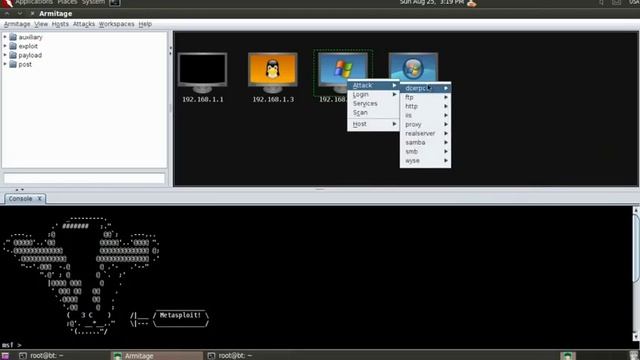Click the label 192.168.1.3
The width and height of the screenshot is (640, 360).
pos(273,99)
